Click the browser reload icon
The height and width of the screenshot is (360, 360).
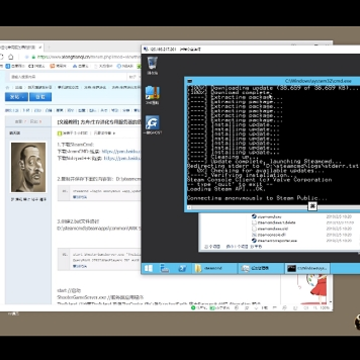pos(2,57)
